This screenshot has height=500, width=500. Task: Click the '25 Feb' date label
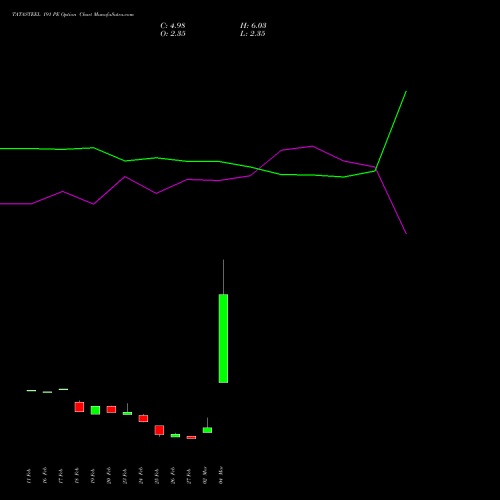[x=157, y=476]
